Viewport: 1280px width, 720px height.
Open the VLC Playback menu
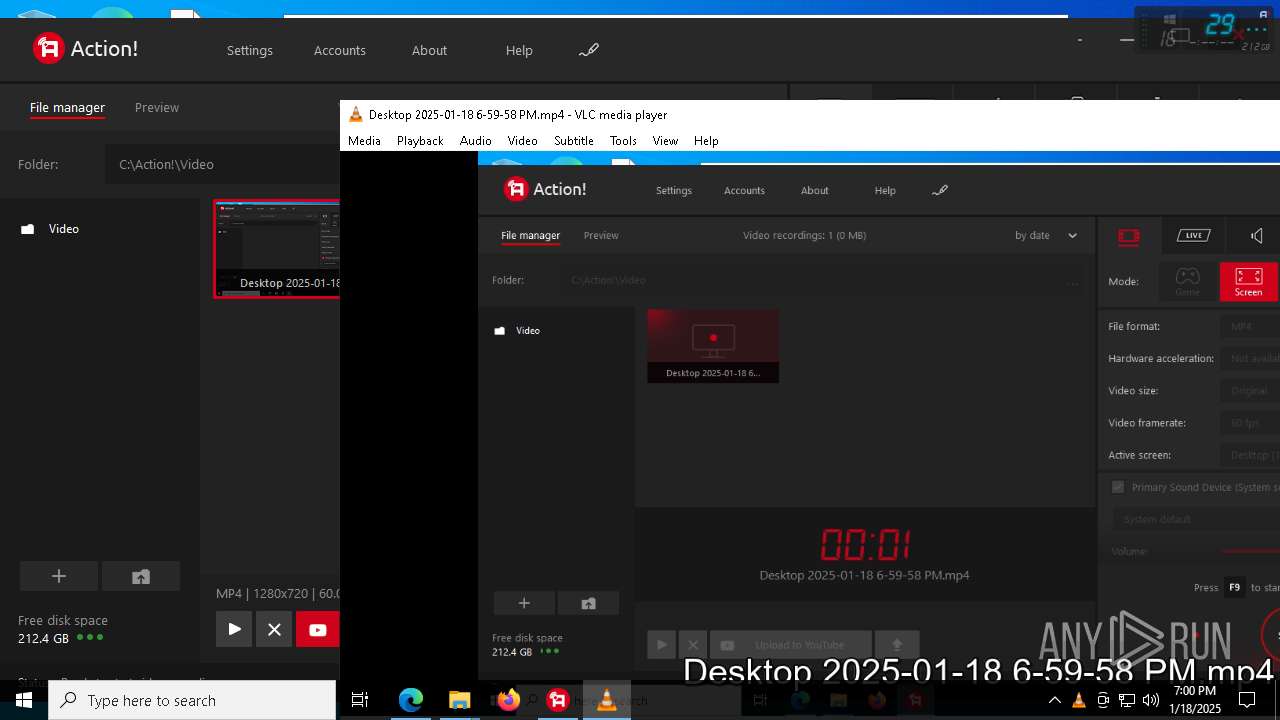point(420,141)
